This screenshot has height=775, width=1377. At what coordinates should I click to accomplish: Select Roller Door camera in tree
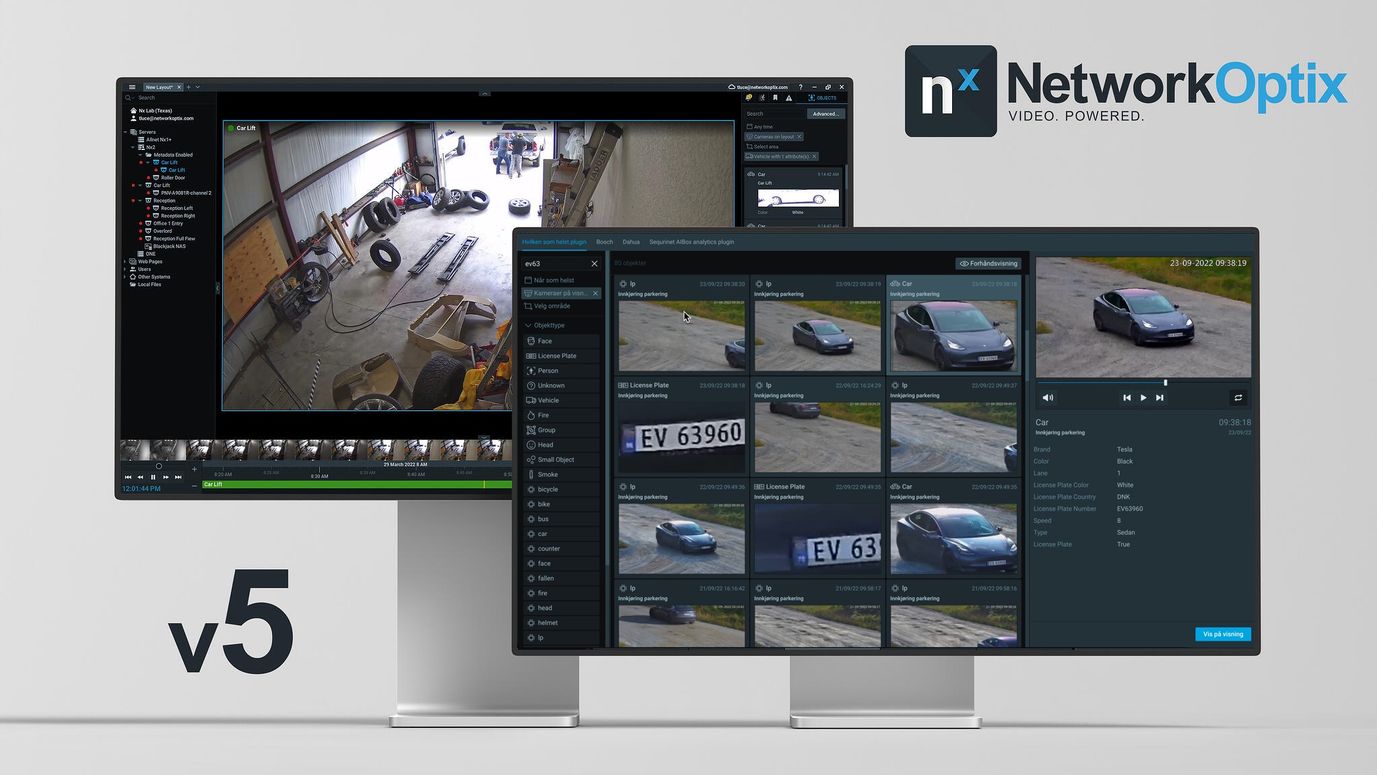173,178
